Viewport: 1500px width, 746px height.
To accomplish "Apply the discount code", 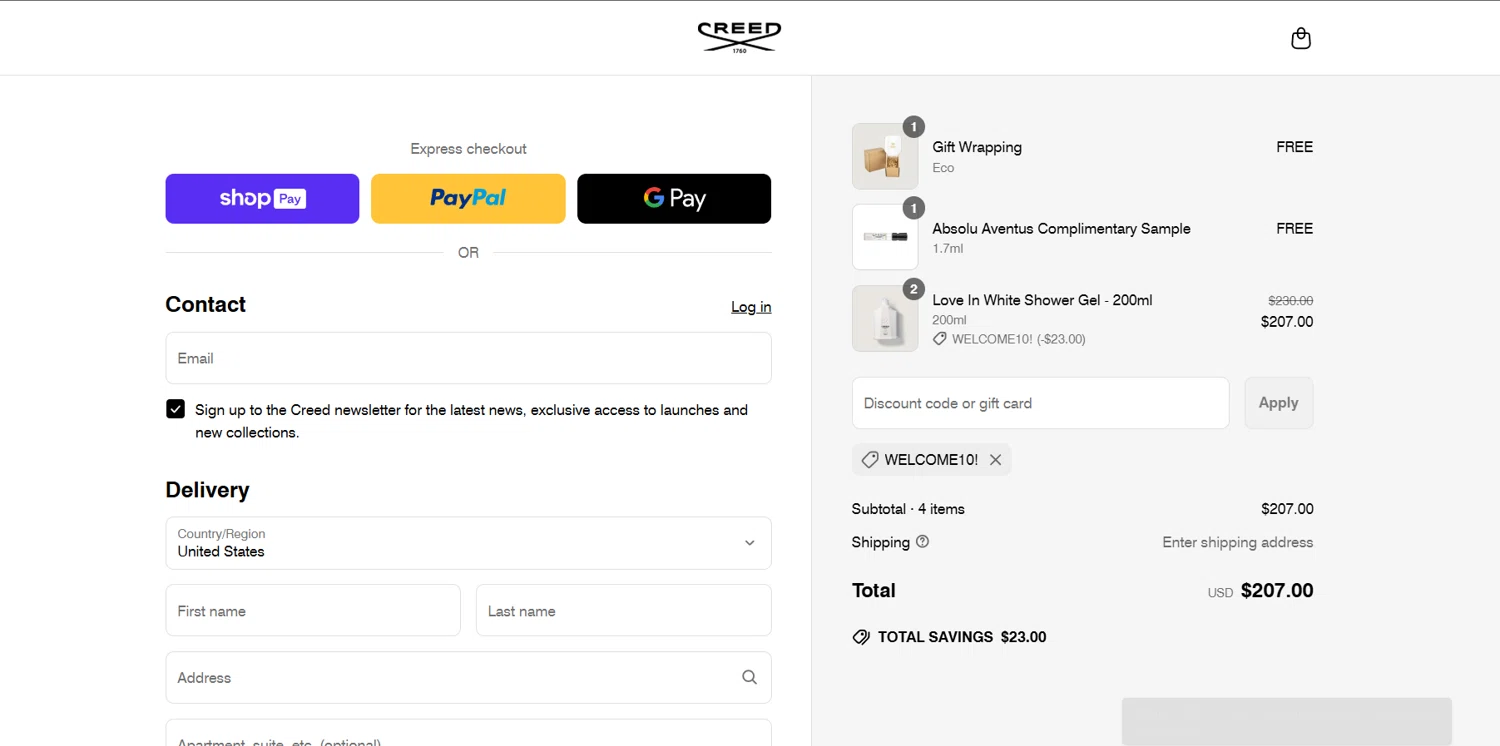I will click(x=1278, y=403).
